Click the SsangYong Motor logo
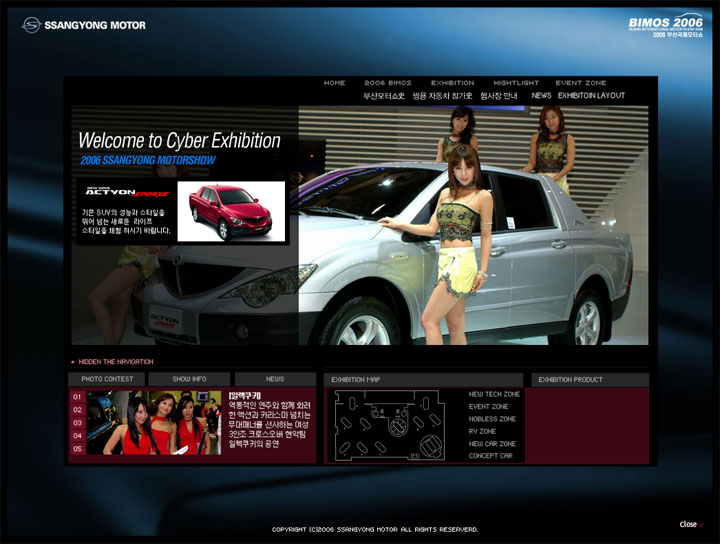The image size is (720, 544). [84, 25]
